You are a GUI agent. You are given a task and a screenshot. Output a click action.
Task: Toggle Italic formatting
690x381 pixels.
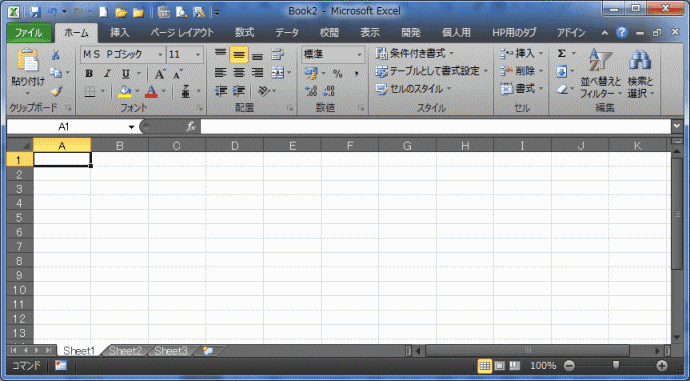point(107,73)
